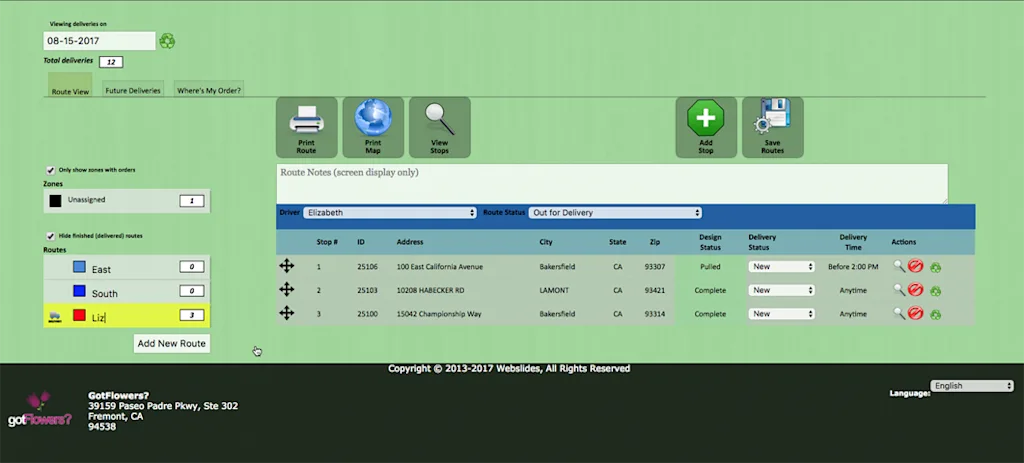Click the Liz route red swatch
This screenshot has height=463, width=1024.
coord(79,315)
